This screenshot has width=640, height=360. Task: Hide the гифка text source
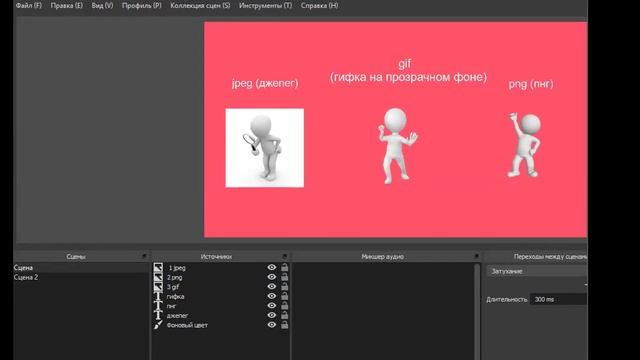click(271, 296)
